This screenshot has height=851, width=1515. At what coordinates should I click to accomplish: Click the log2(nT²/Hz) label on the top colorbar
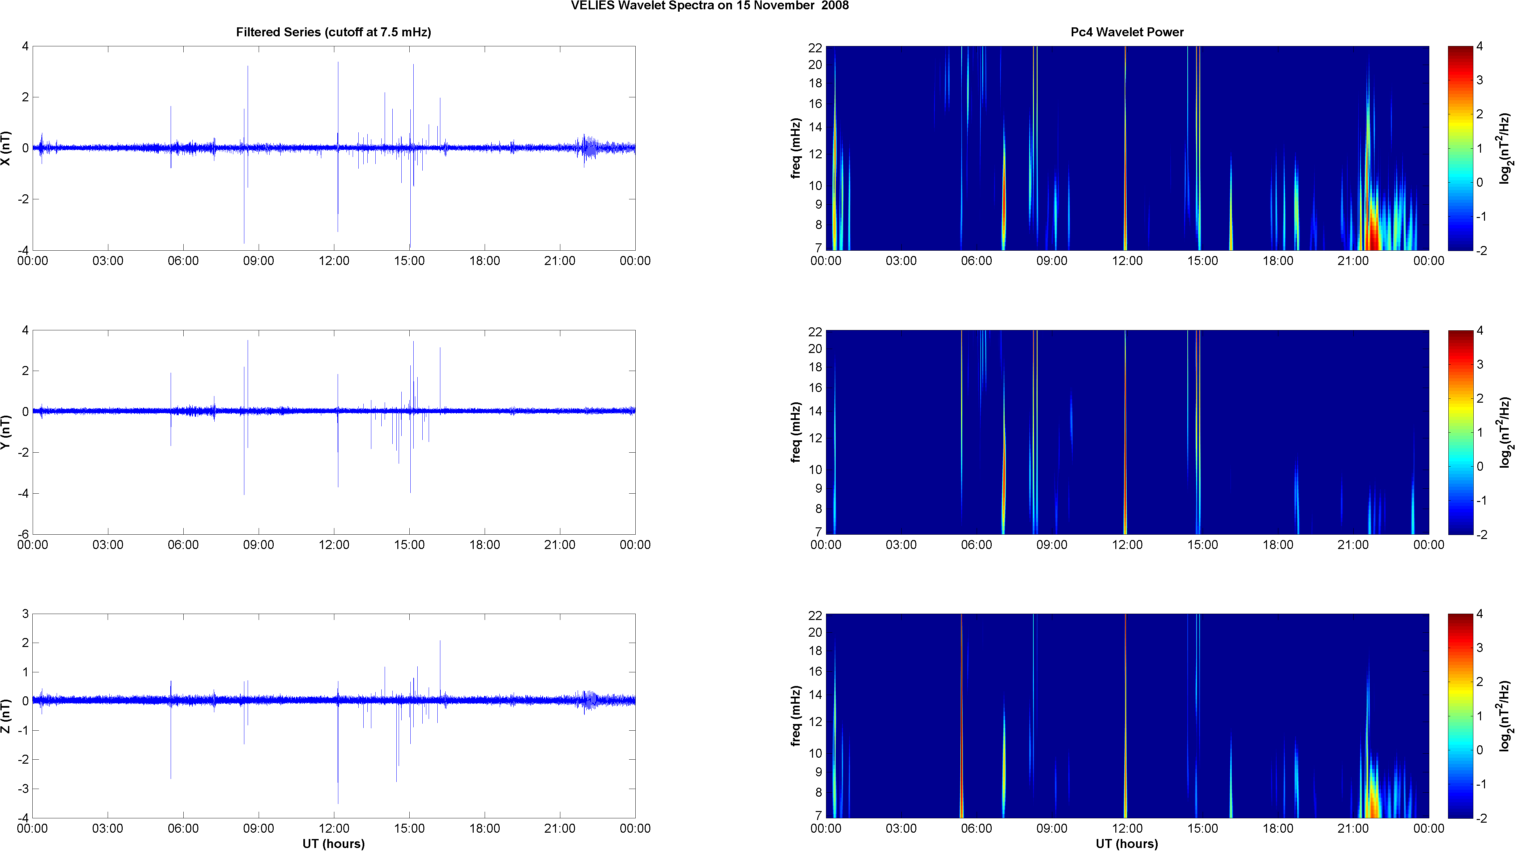(x=1505, y=148)
